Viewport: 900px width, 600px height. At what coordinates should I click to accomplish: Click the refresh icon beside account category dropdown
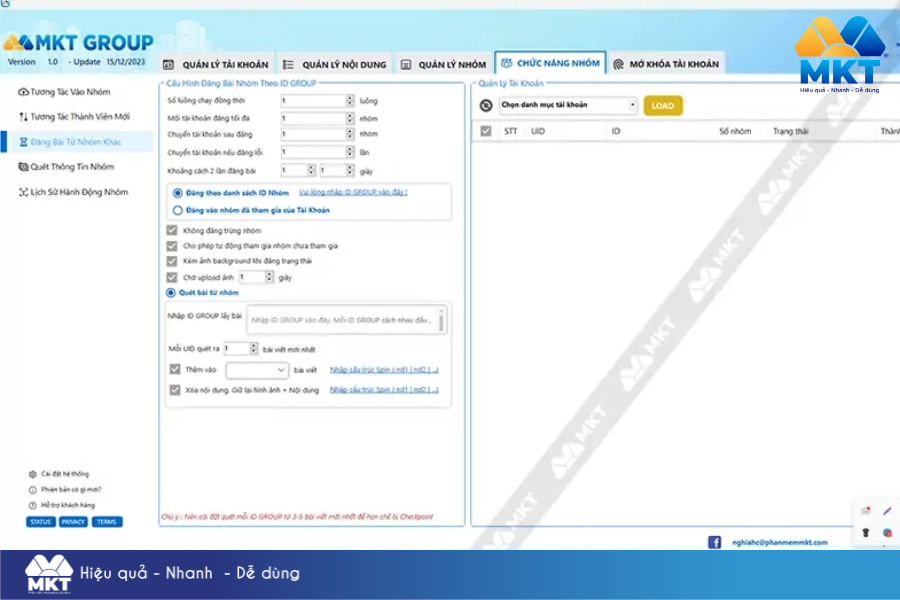(486, 105)
